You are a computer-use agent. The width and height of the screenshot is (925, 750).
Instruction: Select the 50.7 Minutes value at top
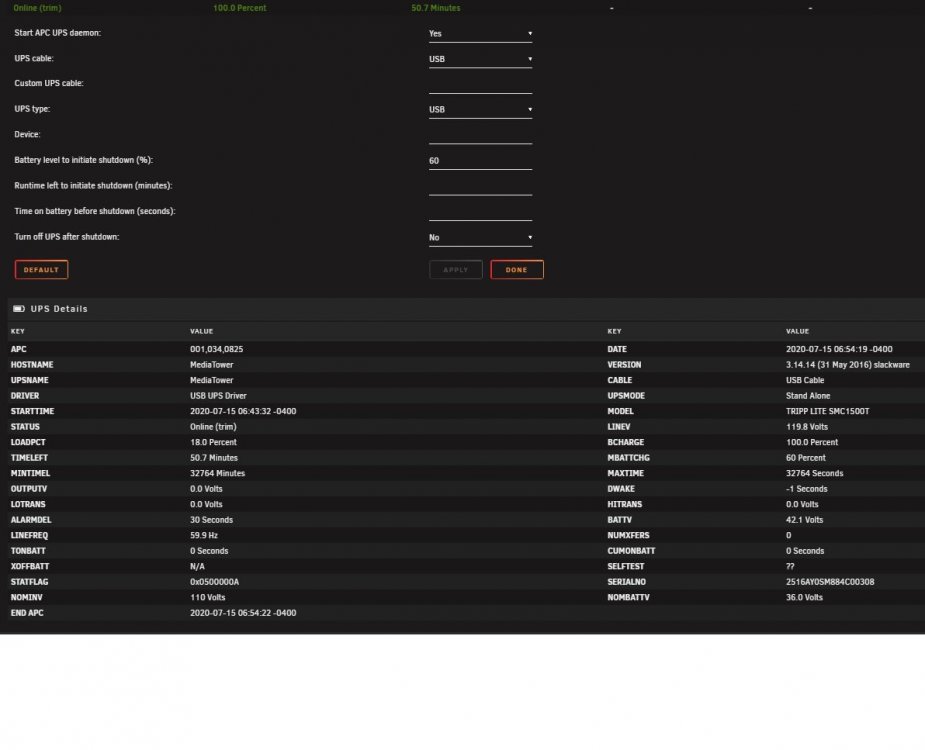pyautogui.click(x=435, y=8)
